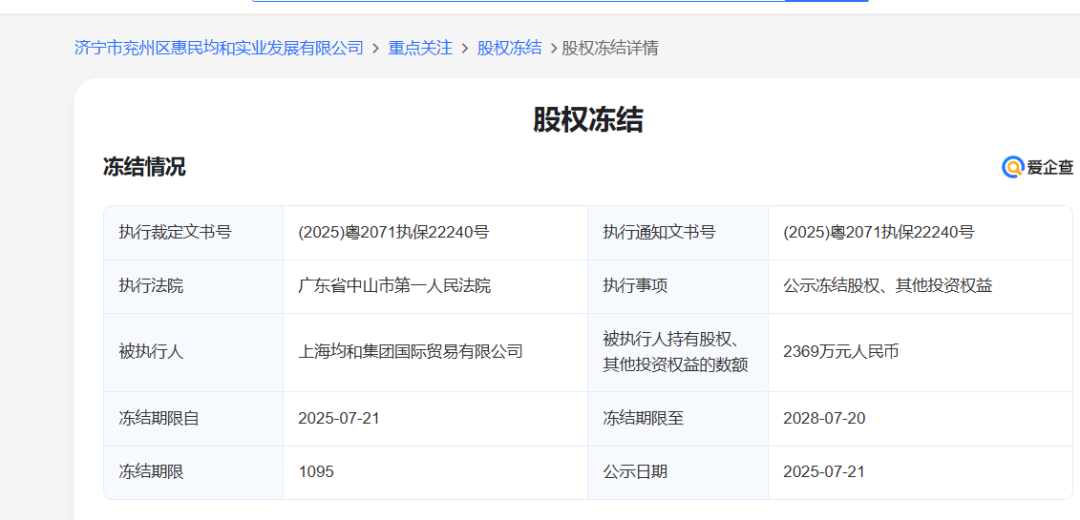This screenshot has height=520, width=1080.
Task: Click 广东省中山市第一人民法院 court name
Action: (395, 287)
